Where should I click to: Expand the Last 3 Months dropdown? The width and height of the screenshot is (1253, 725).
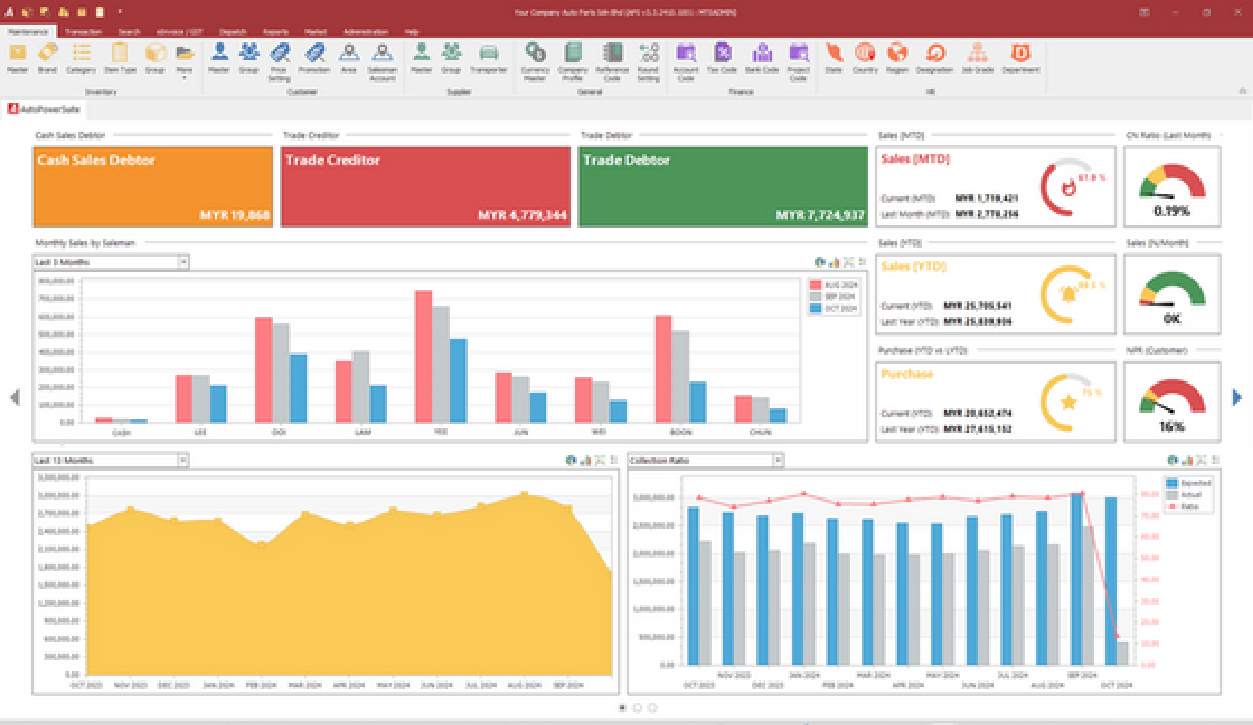point(183,262)
